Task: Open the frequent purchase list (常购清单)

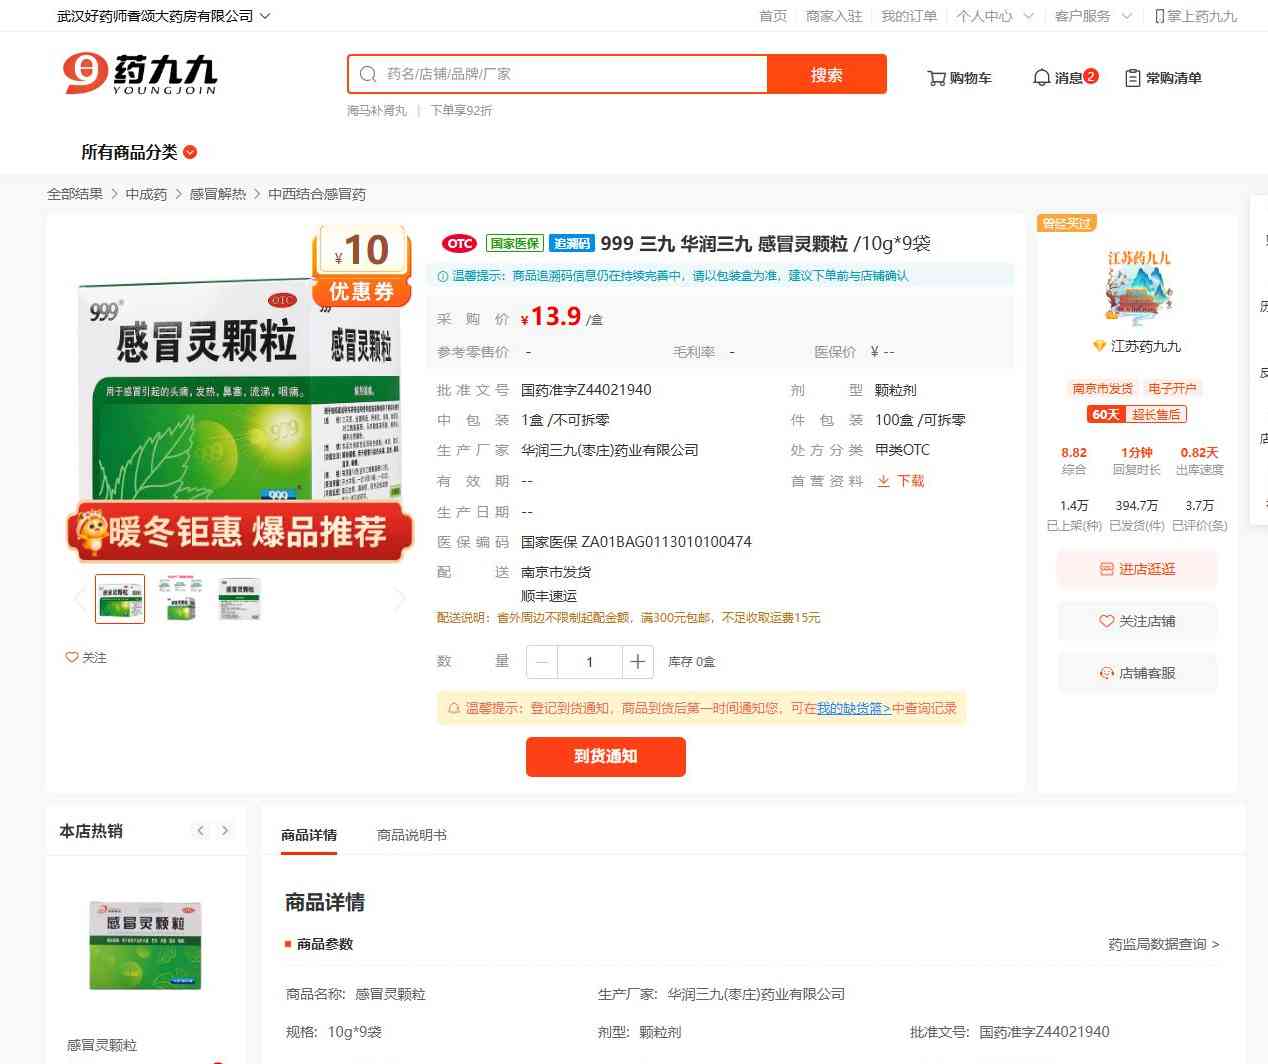Action: point(1163,78)
